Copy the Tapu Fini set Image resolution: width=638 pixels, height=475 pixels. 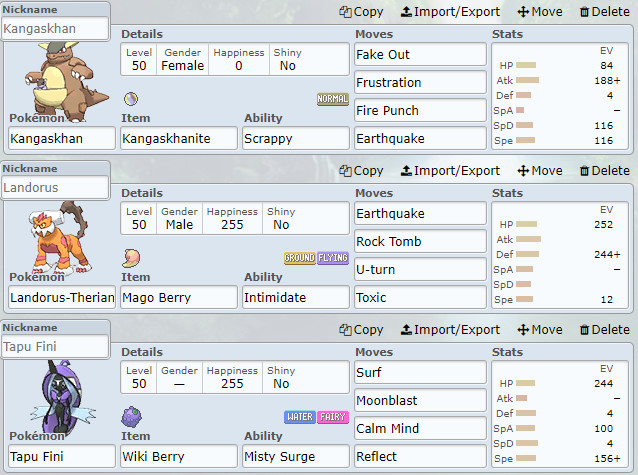pyautogui.click(x=361, y=330)
